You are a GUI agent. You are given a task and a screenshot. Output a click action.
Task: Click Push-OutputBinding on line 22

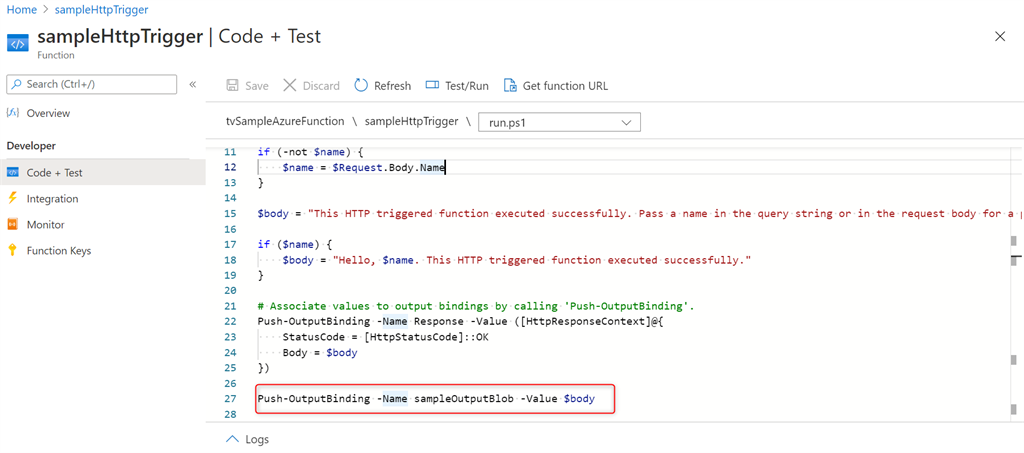click(314, 321)
